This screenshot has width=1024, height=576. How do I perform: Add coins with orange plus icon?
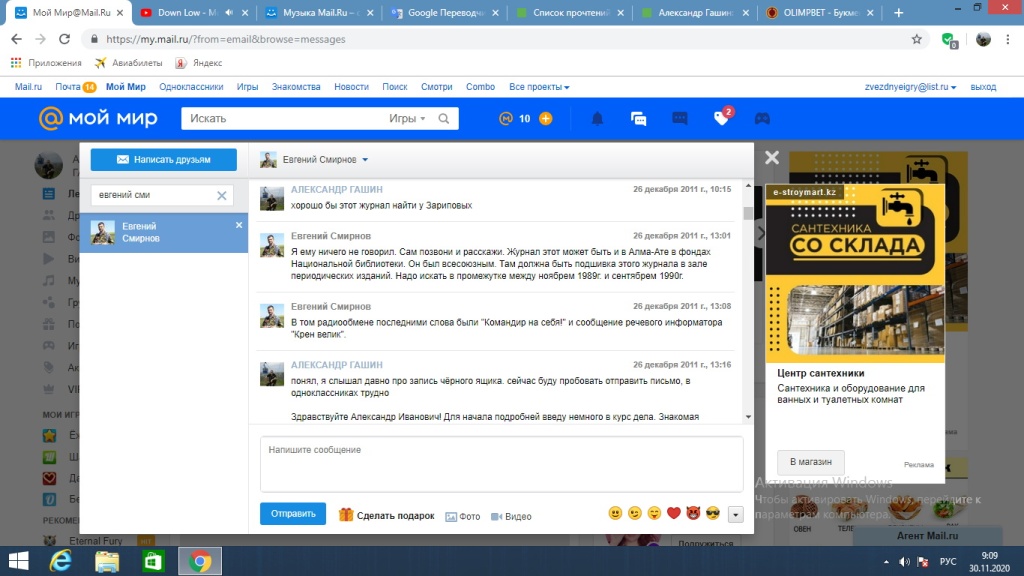click(x=545, y=118)
